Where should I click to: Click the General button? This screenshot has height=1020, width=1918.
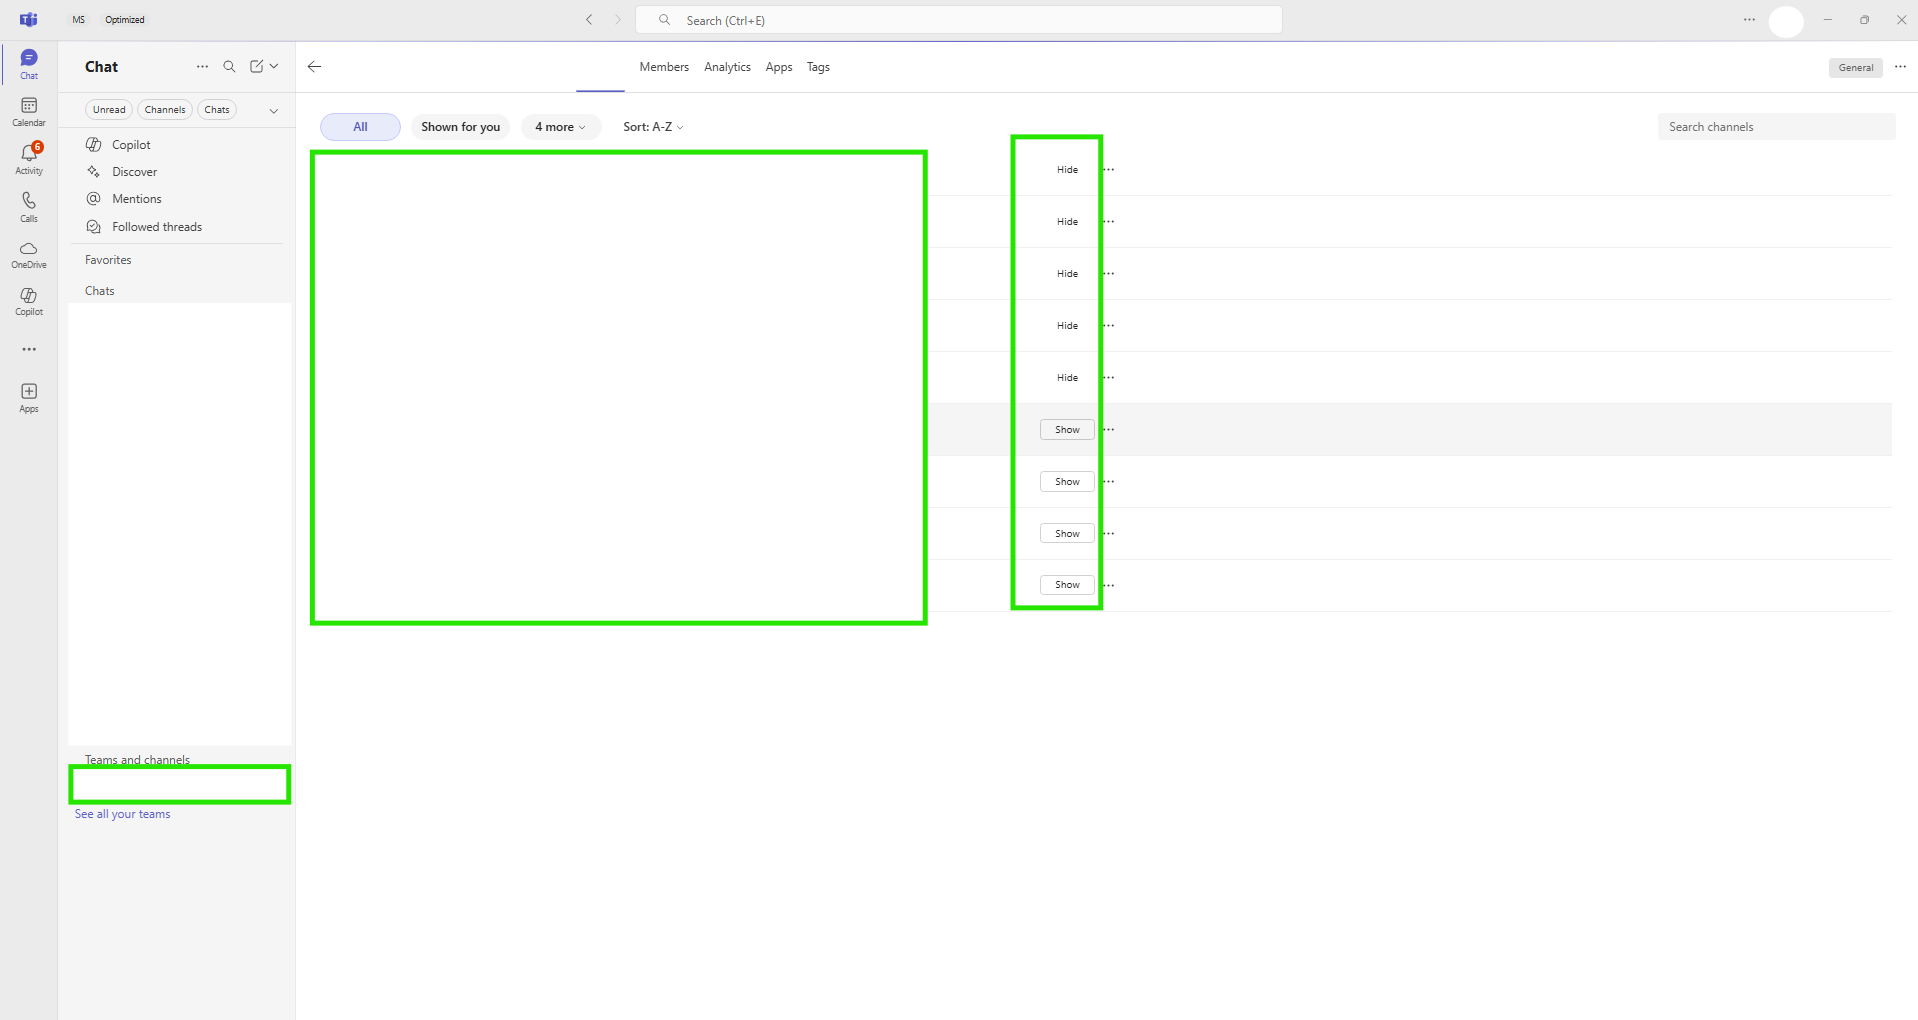point(1855,68)
